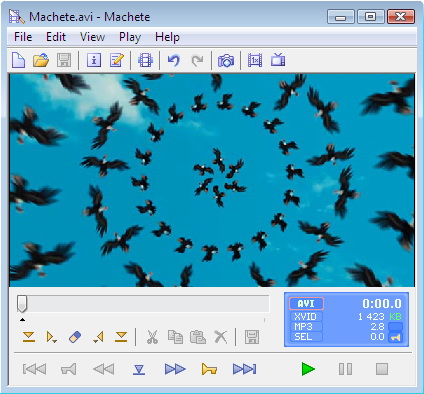This screenshot has width=424, height=394.
Task: Create a new file with blank page icon
Action: point(18,60)
